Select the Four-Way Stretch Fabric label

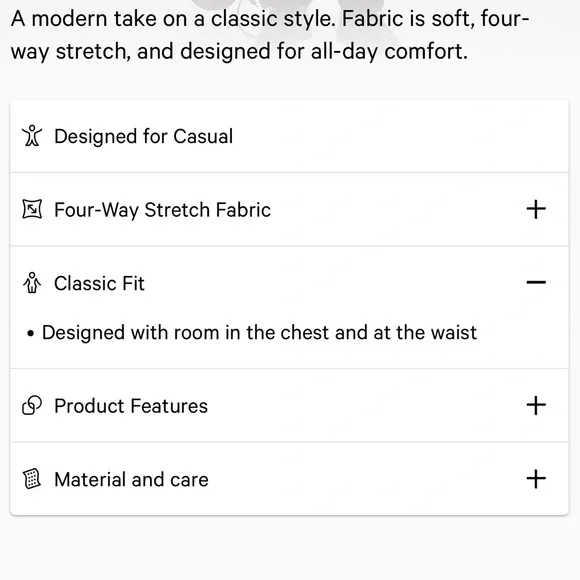tap(162, 210)
